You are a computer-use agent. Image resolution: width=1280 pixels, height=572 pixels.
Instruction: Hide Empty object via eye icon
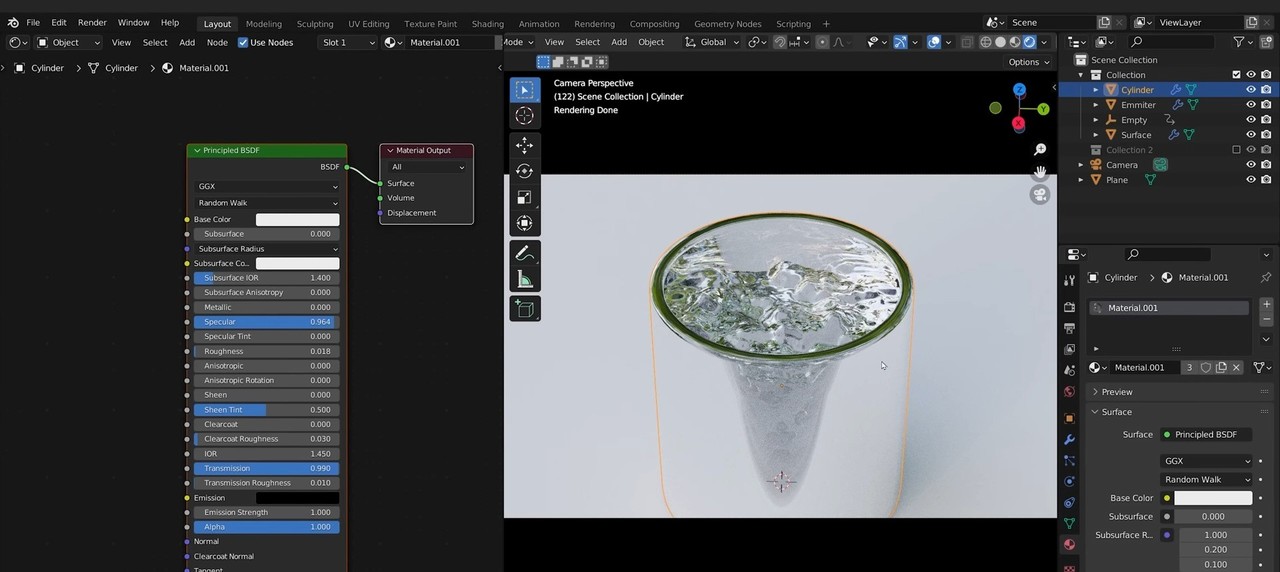(1250, 120)
